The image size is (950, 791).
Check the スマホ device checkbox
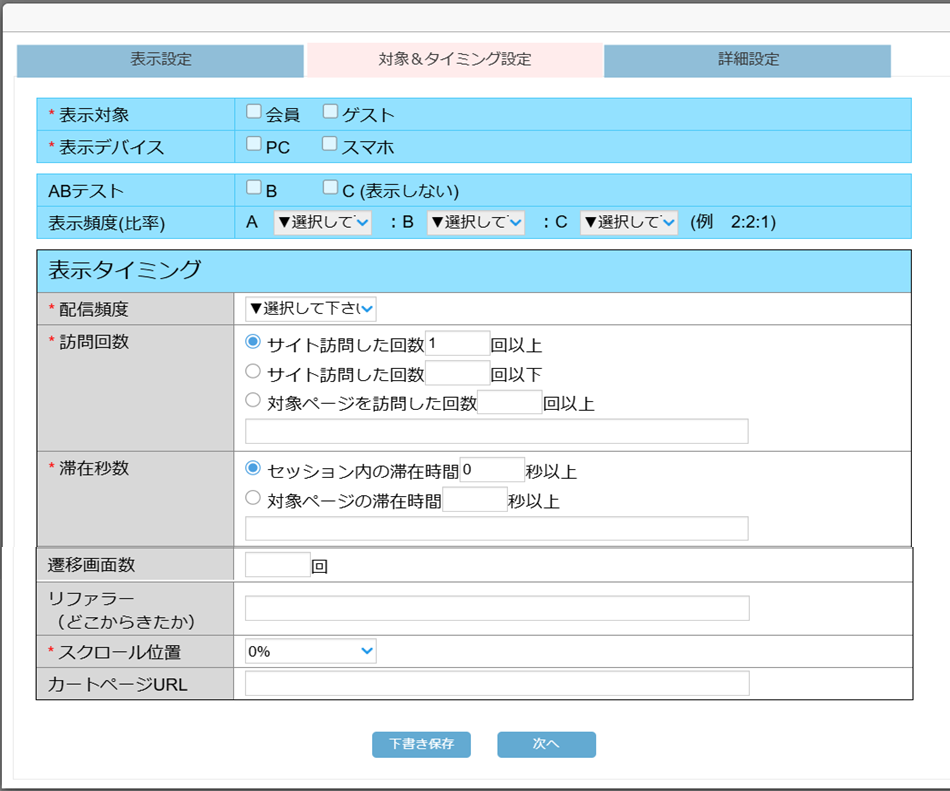coord(330,145)
